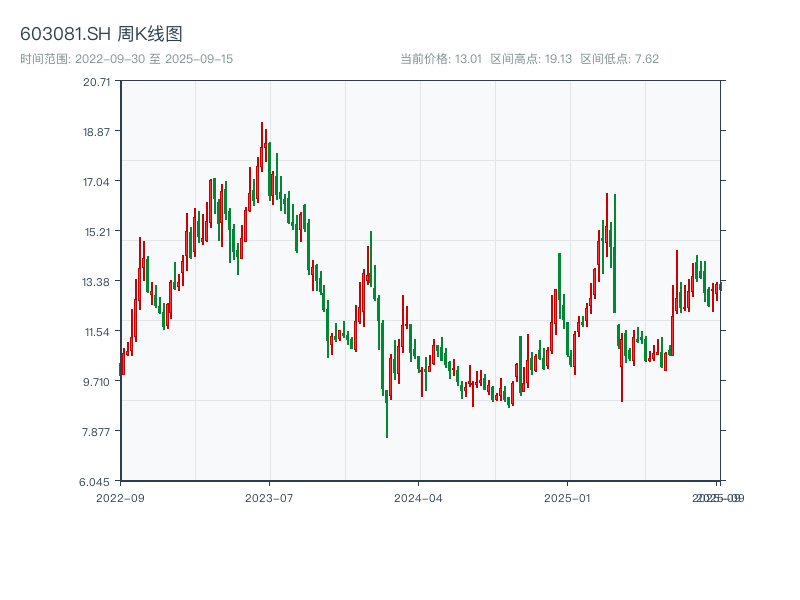Click the 17.04 y-axis label
Image resolution: width=800 pixels, height=600 pixels.
click(x=96, y=182)
